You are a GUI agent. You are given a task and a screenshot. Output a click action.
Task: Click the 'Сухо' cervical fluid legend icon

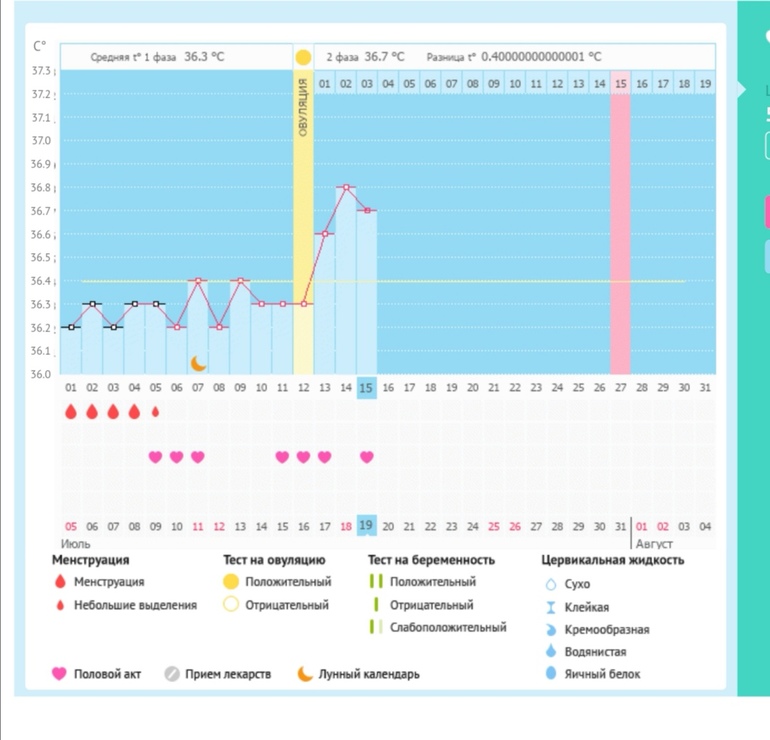click(549, 584)
